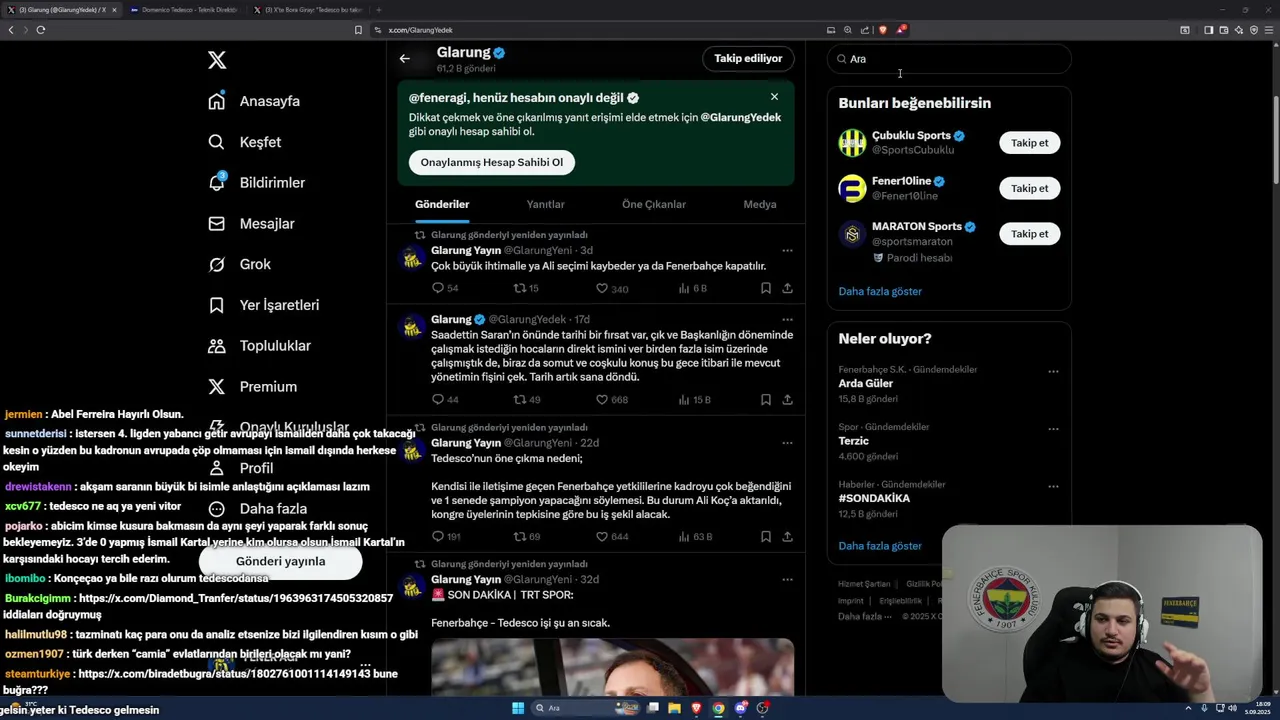Click the Gönderi yayınla button
1280x720 pixels.
[x=280, y=561]
